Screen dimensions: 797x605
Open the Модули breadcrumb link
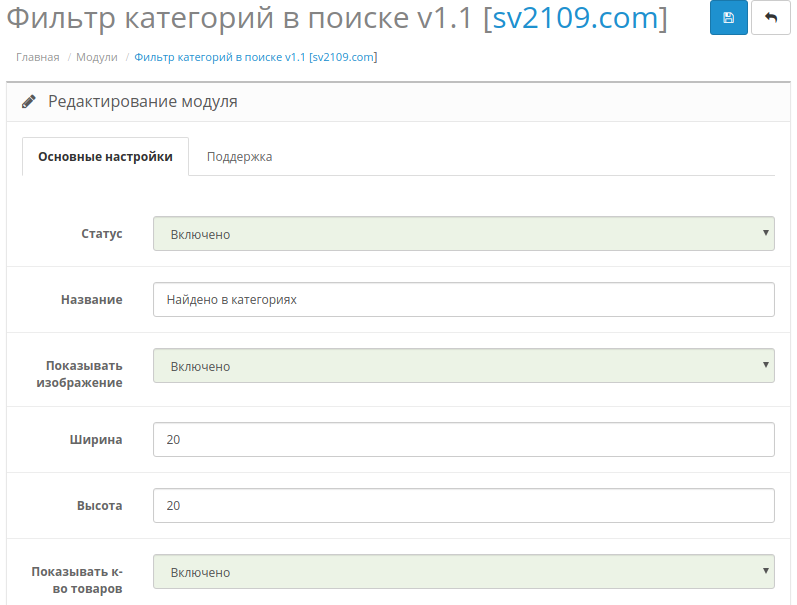97,57
